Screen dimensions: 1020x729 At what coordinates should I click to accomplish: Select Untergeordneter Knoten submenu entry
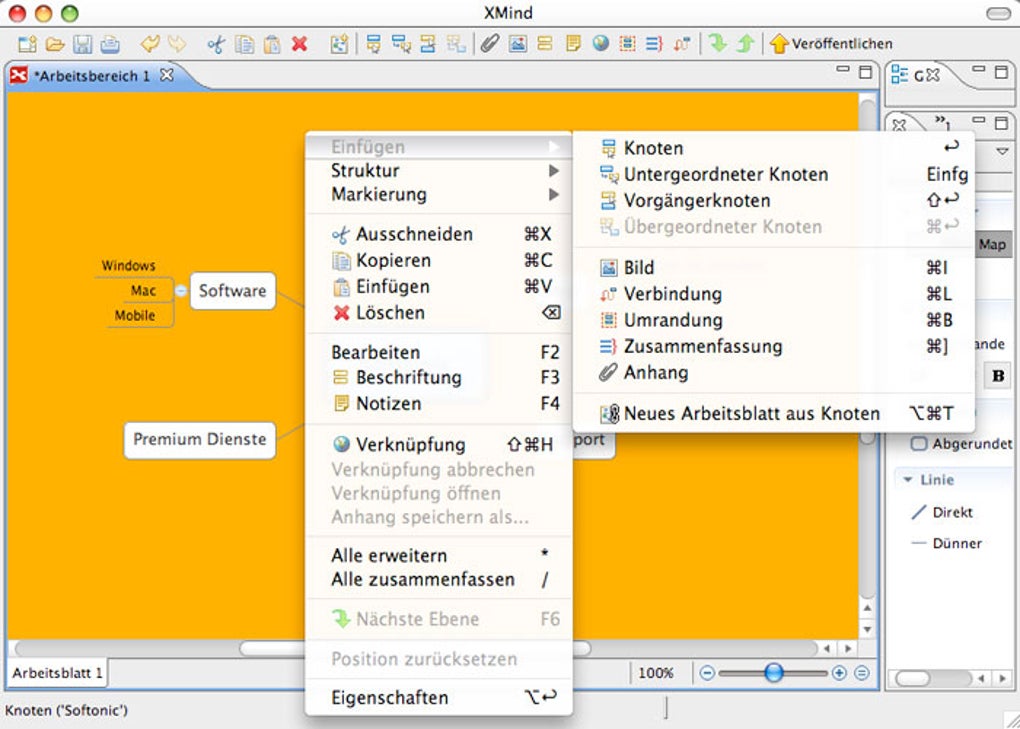point(773,174)
